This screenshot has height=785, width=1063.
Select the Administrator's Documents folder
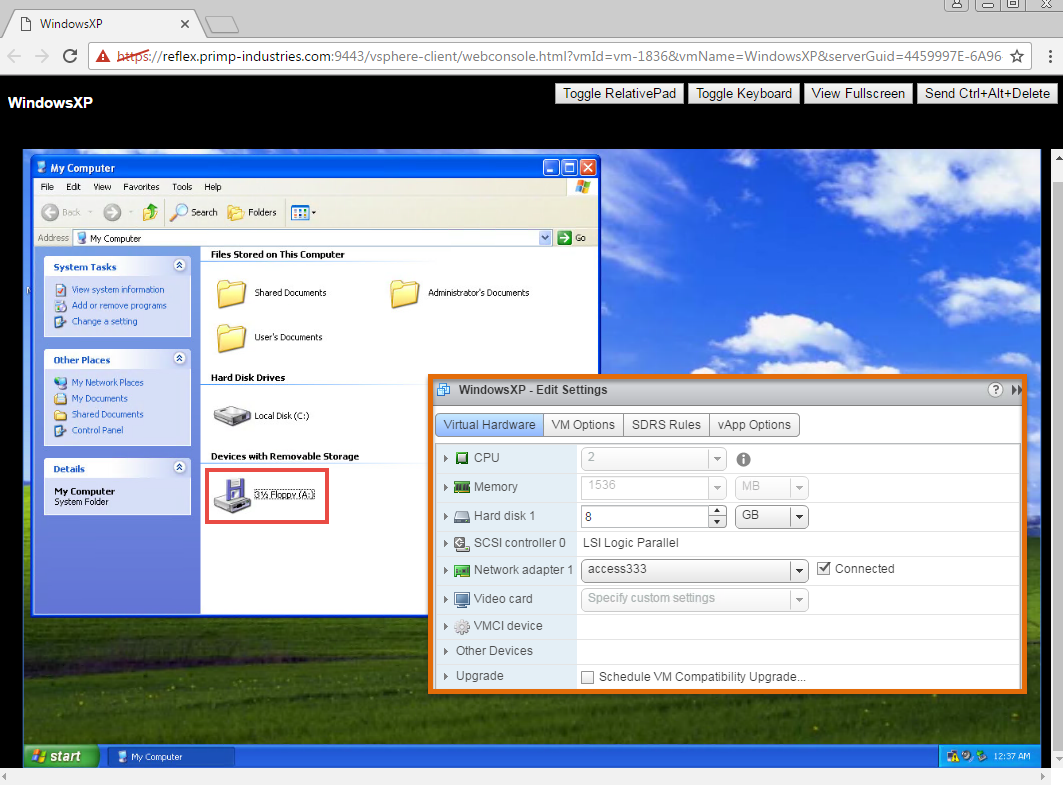[x=460, y=293]
